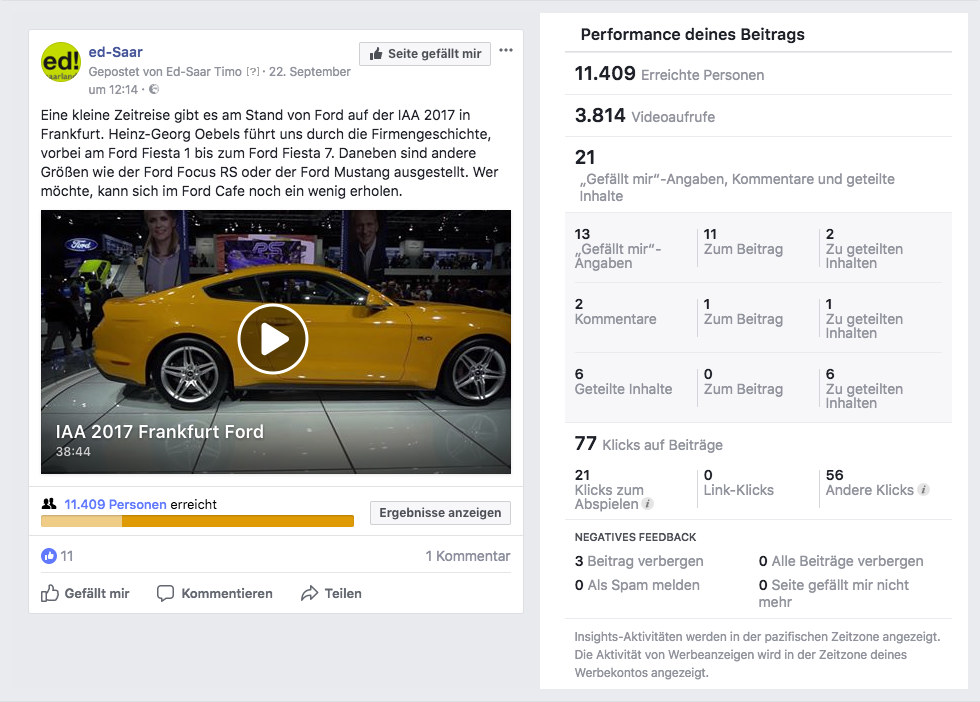
Task: Open the 1 Kommentar link
Action: pyautogui.click(x=468, y=556)
